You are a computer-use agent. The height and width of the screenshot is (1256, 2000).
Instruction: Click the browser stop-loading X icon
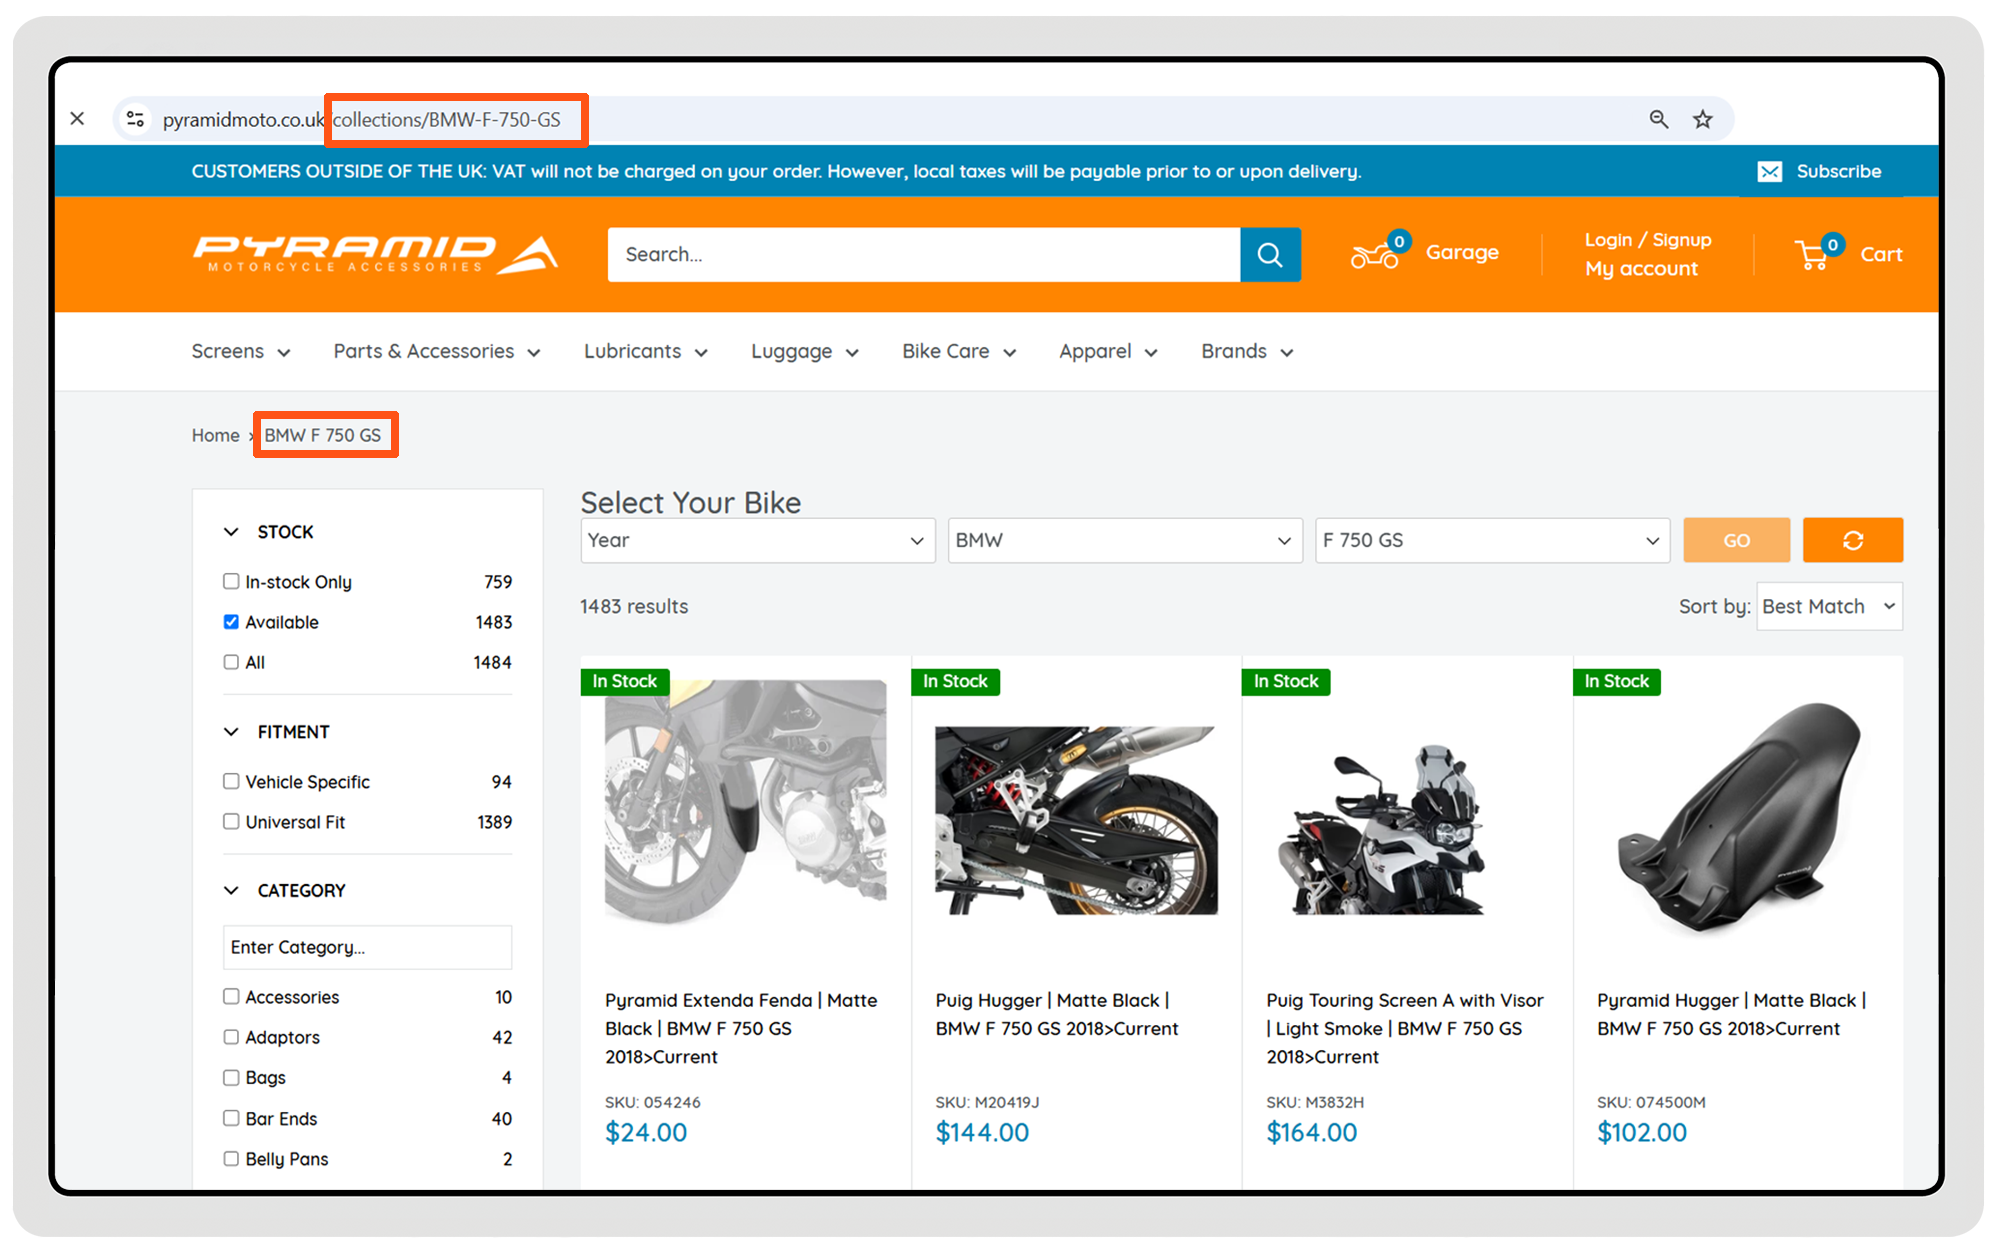click(x=77, y=119)
